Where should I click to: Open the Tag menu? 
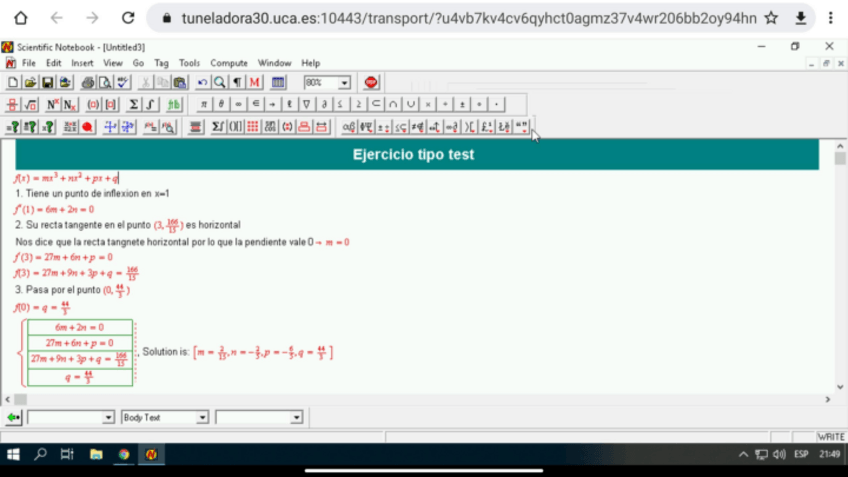tap(161, 63)
